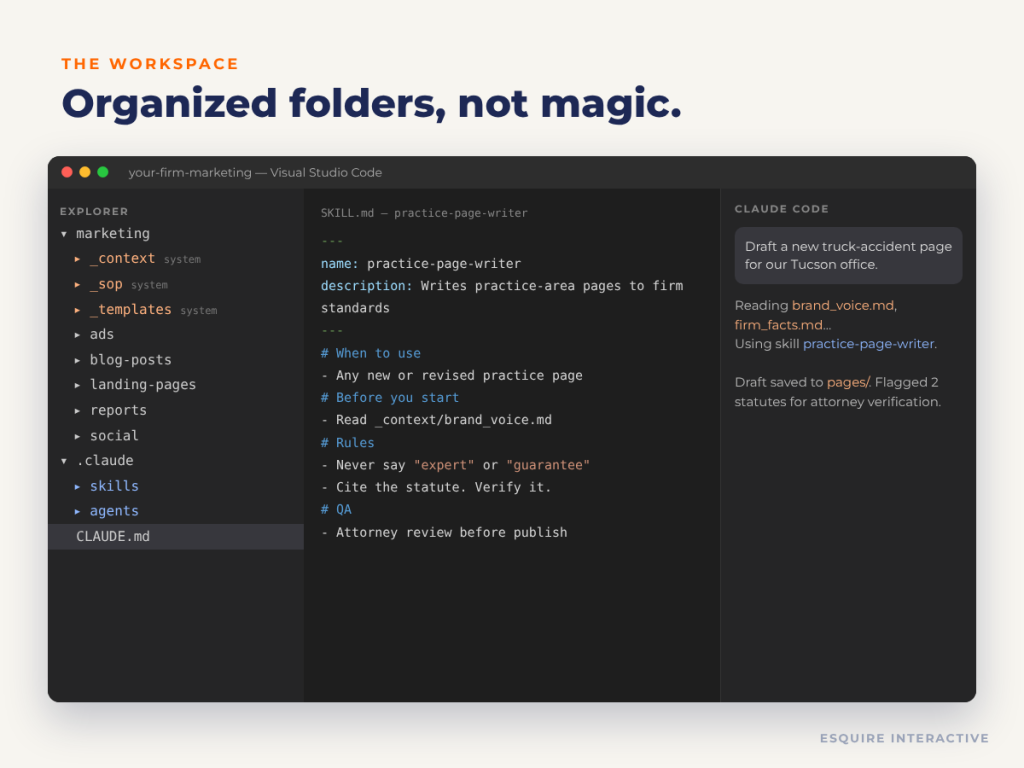Click the '# Rules' heading
1024x768 pixels.
(347, 443)
